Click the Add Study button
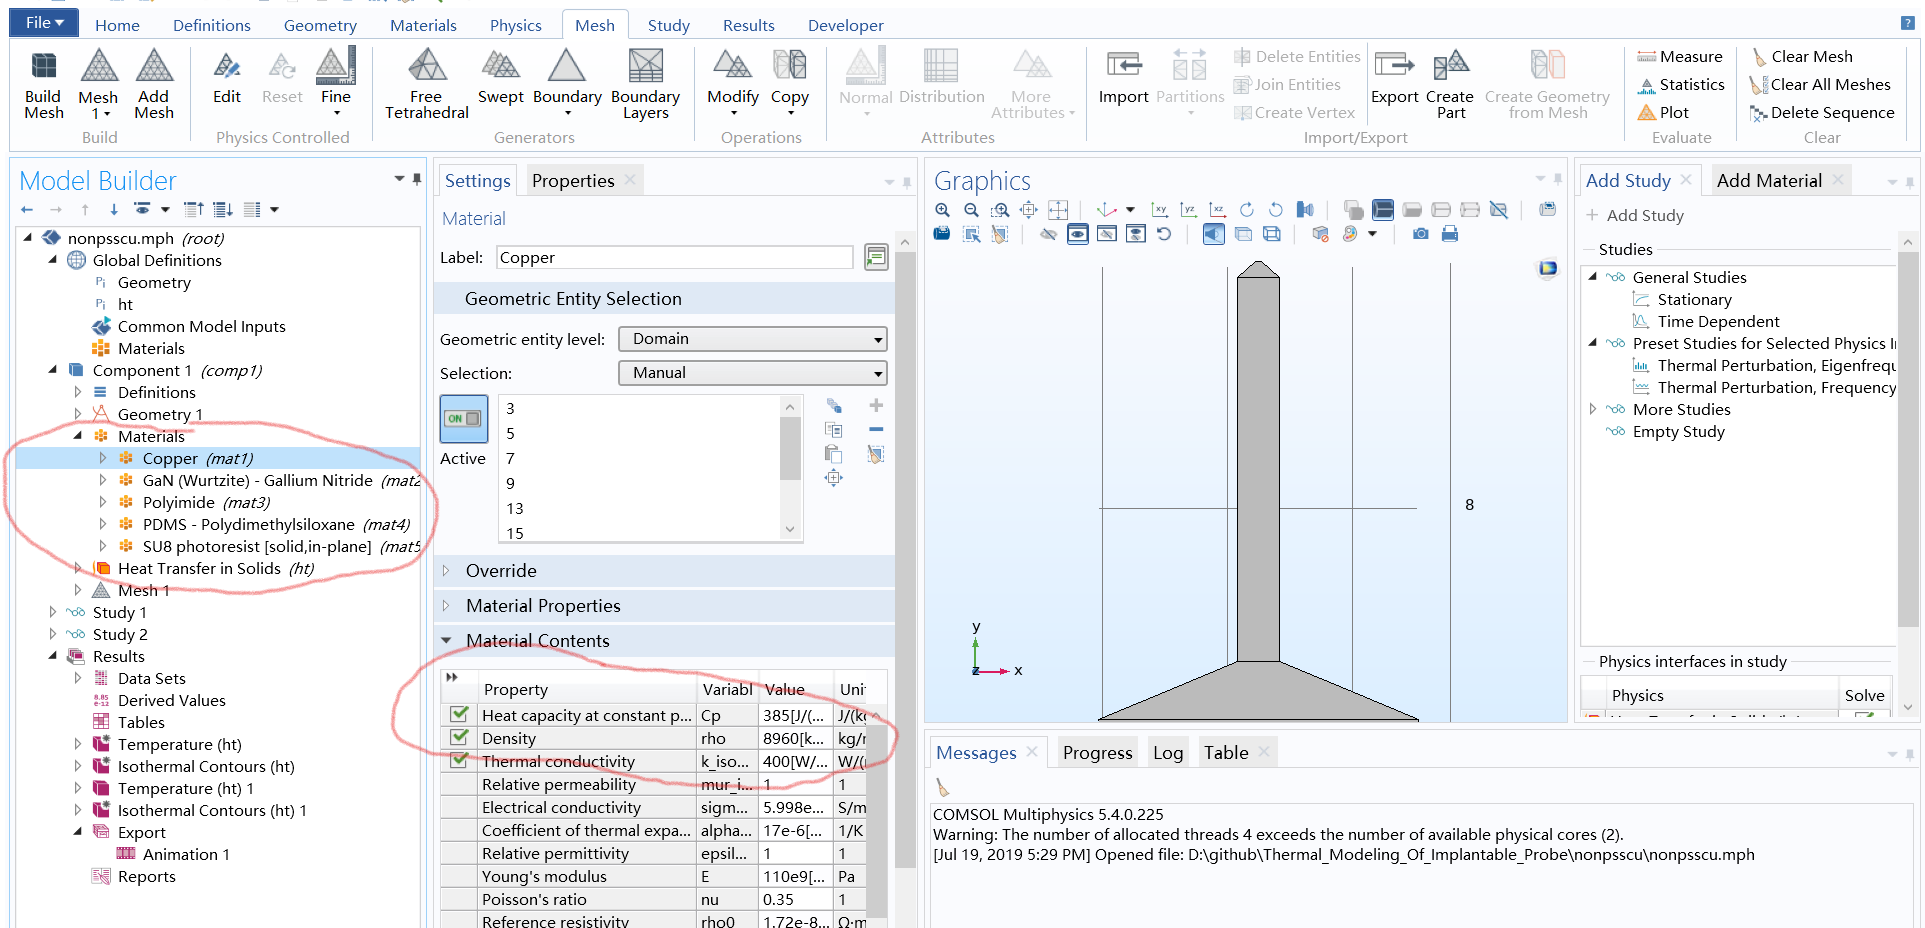The height and width of the screenshot is (928, 1925). tap(1635, 215)
